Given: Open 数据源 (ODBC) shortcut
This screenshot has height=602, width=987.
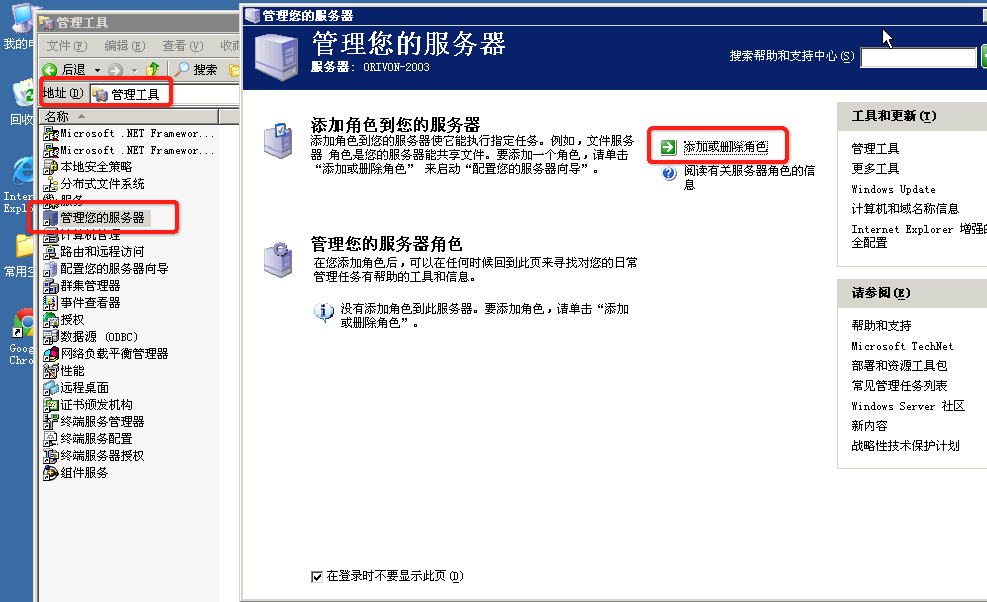Looking at the screenshot, I should tap(98, 336).
